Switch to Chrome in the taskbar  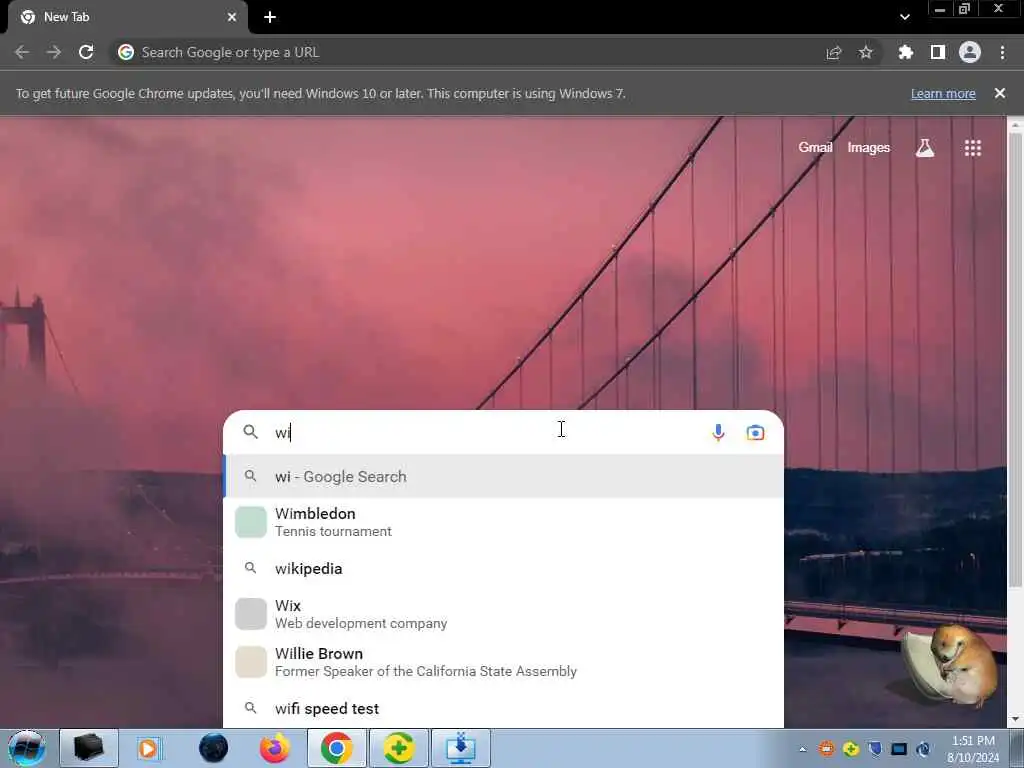tap(337, 748)
